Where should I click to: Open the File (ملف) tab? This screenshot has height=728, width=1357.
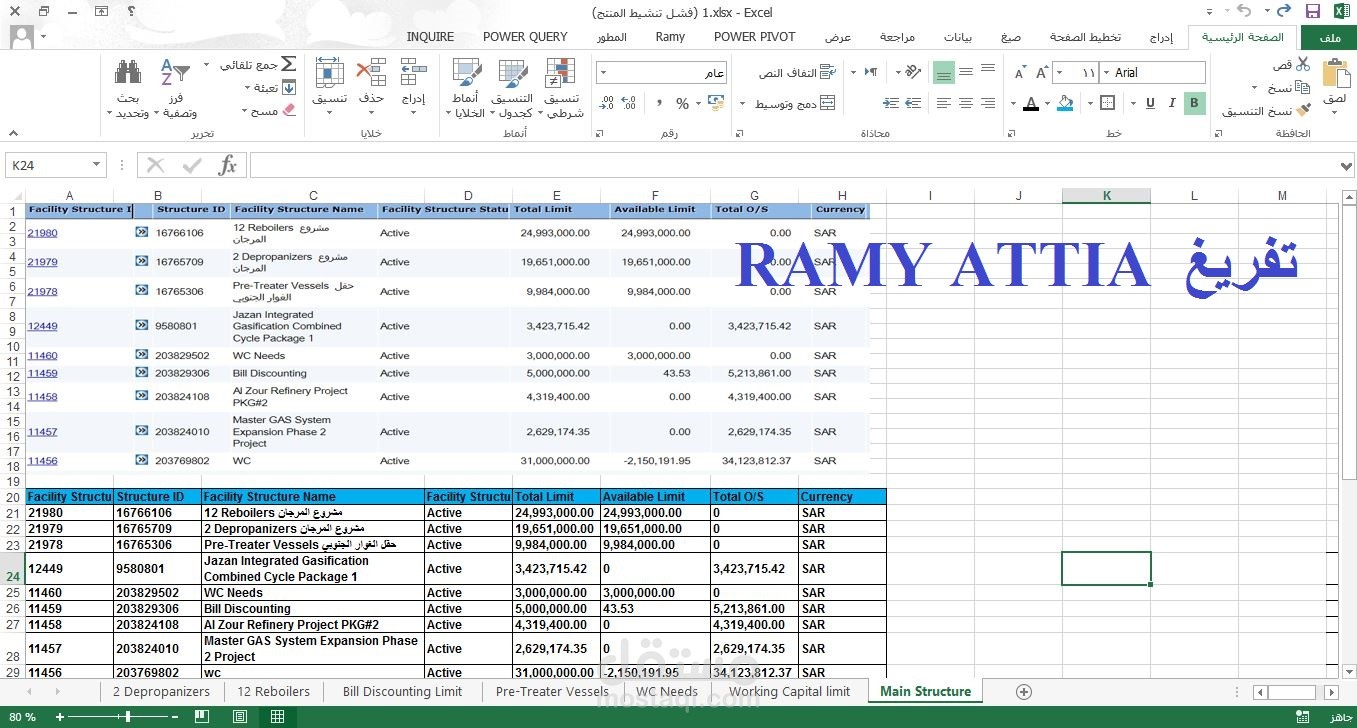click(1329, 37)
